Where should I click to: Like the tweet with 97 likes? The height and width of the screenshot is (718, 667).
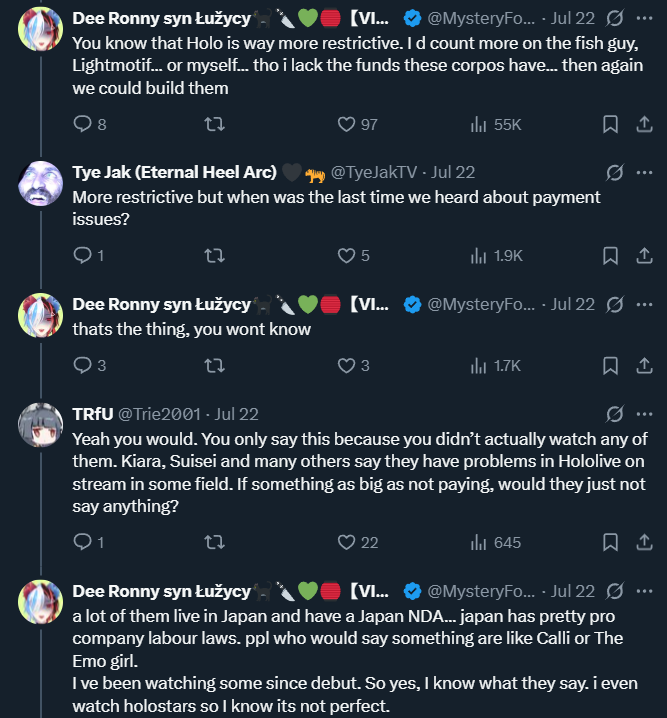pyautogui.click(x=347, y=124)
